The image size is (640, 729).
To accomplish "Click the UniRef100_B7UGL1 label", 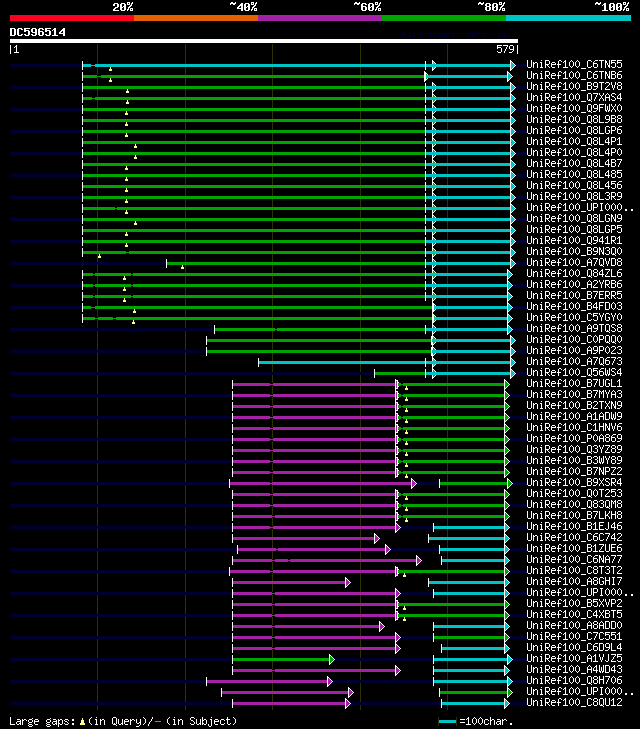I will point(574,384).
